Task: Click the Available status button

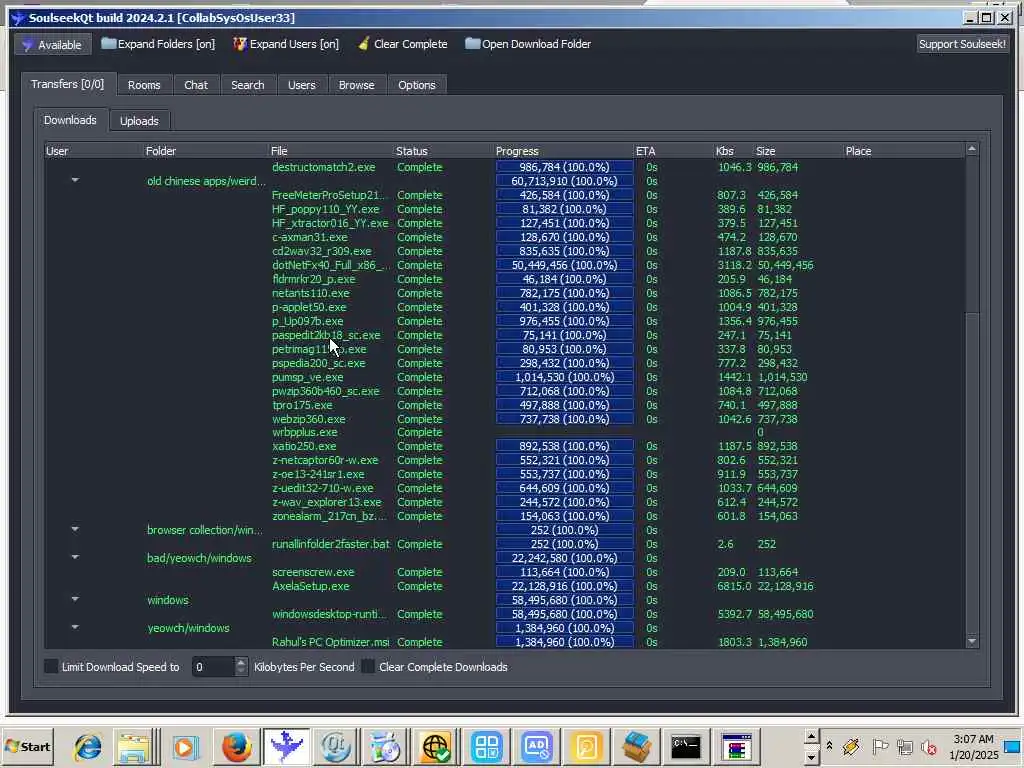Action: pos(52,44)
